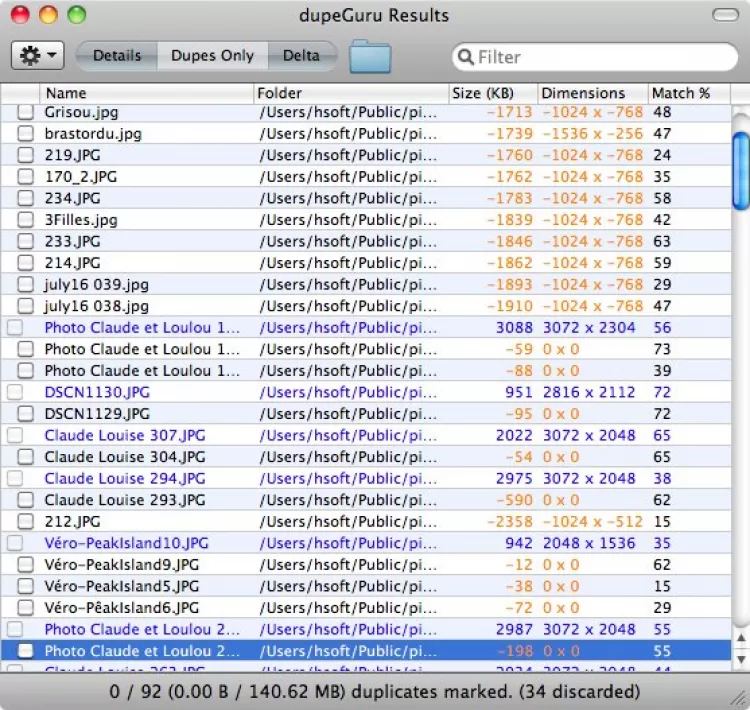
Task: Mark Claude Louise 304.JPG as duplicate
Action: pyautogui.click(x=25, y=457)
